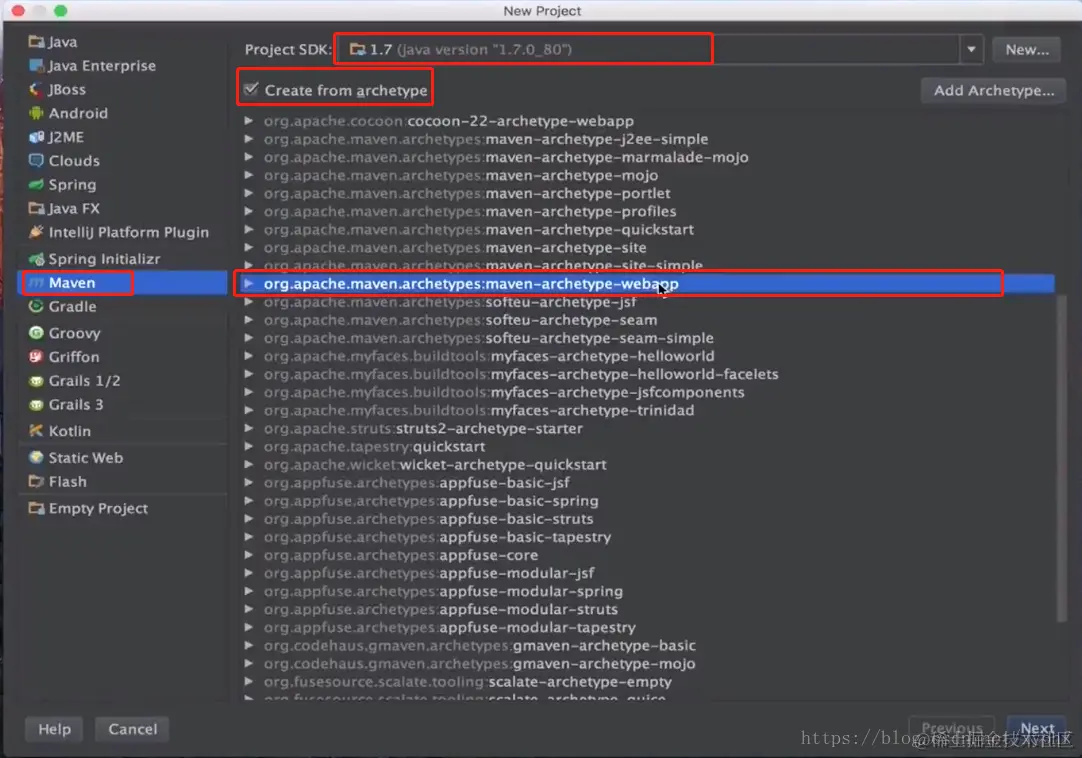Click the Maven icon in sidebar
The width and height of the screenshot is (1082, 758).
36,282
